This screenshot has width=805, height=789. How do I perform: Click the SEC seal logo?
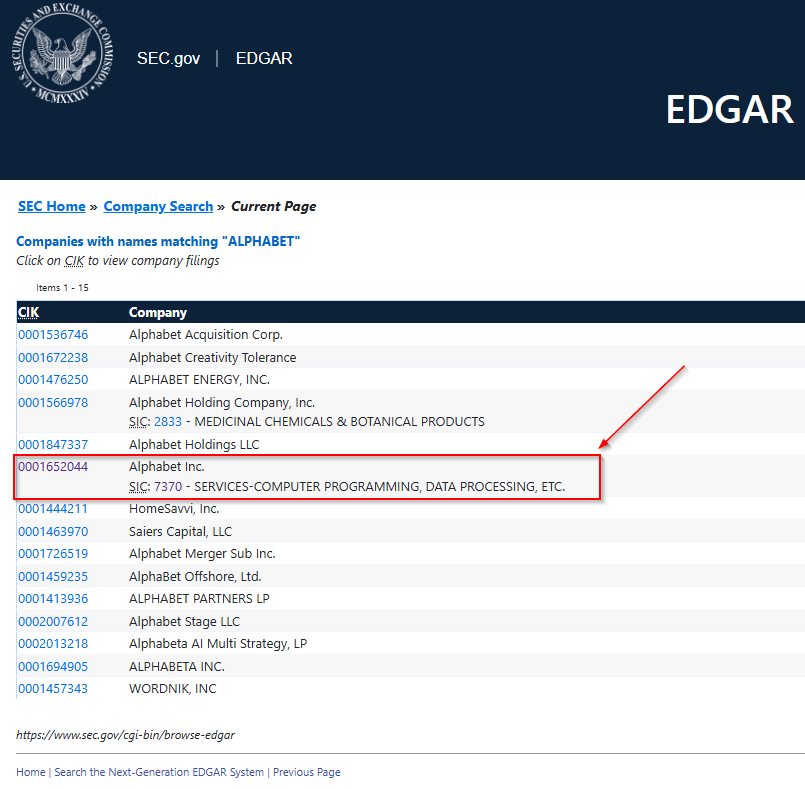point(64,59)
